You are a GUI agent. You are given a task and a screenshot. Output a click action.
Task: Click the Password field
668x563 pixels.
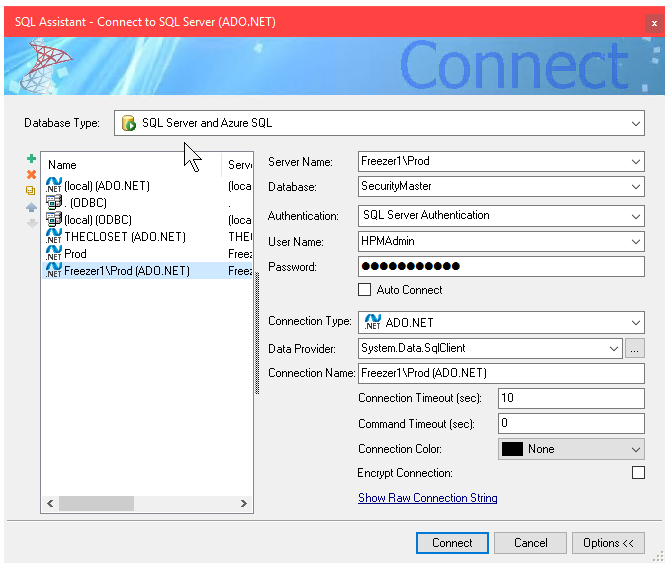pos(501,267)
